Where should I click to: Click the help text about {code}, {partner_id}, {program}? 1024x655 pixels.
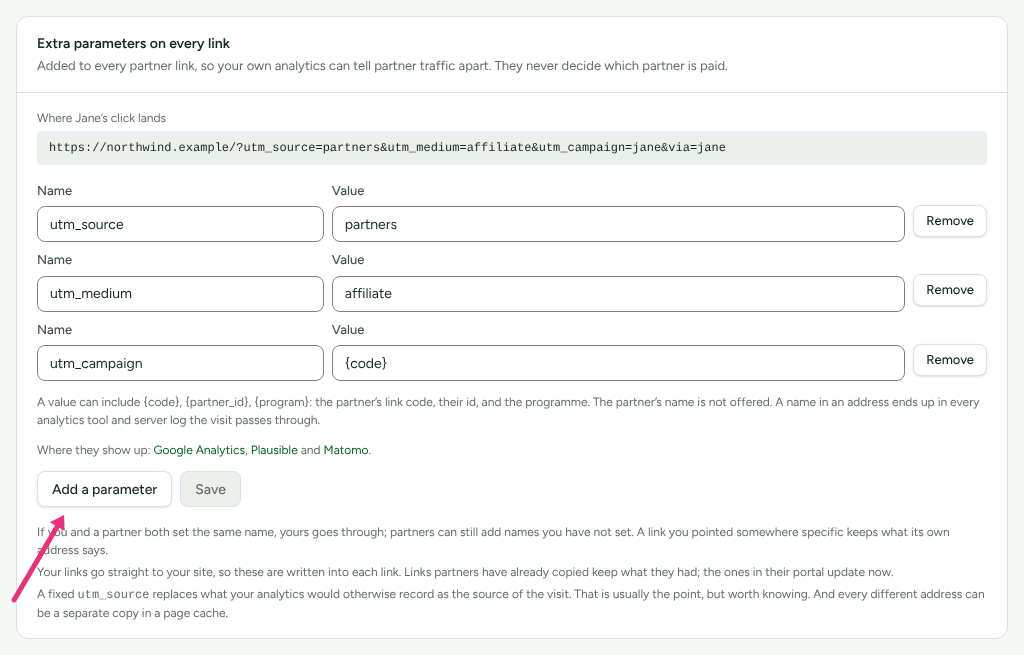[x=508, y=411]
